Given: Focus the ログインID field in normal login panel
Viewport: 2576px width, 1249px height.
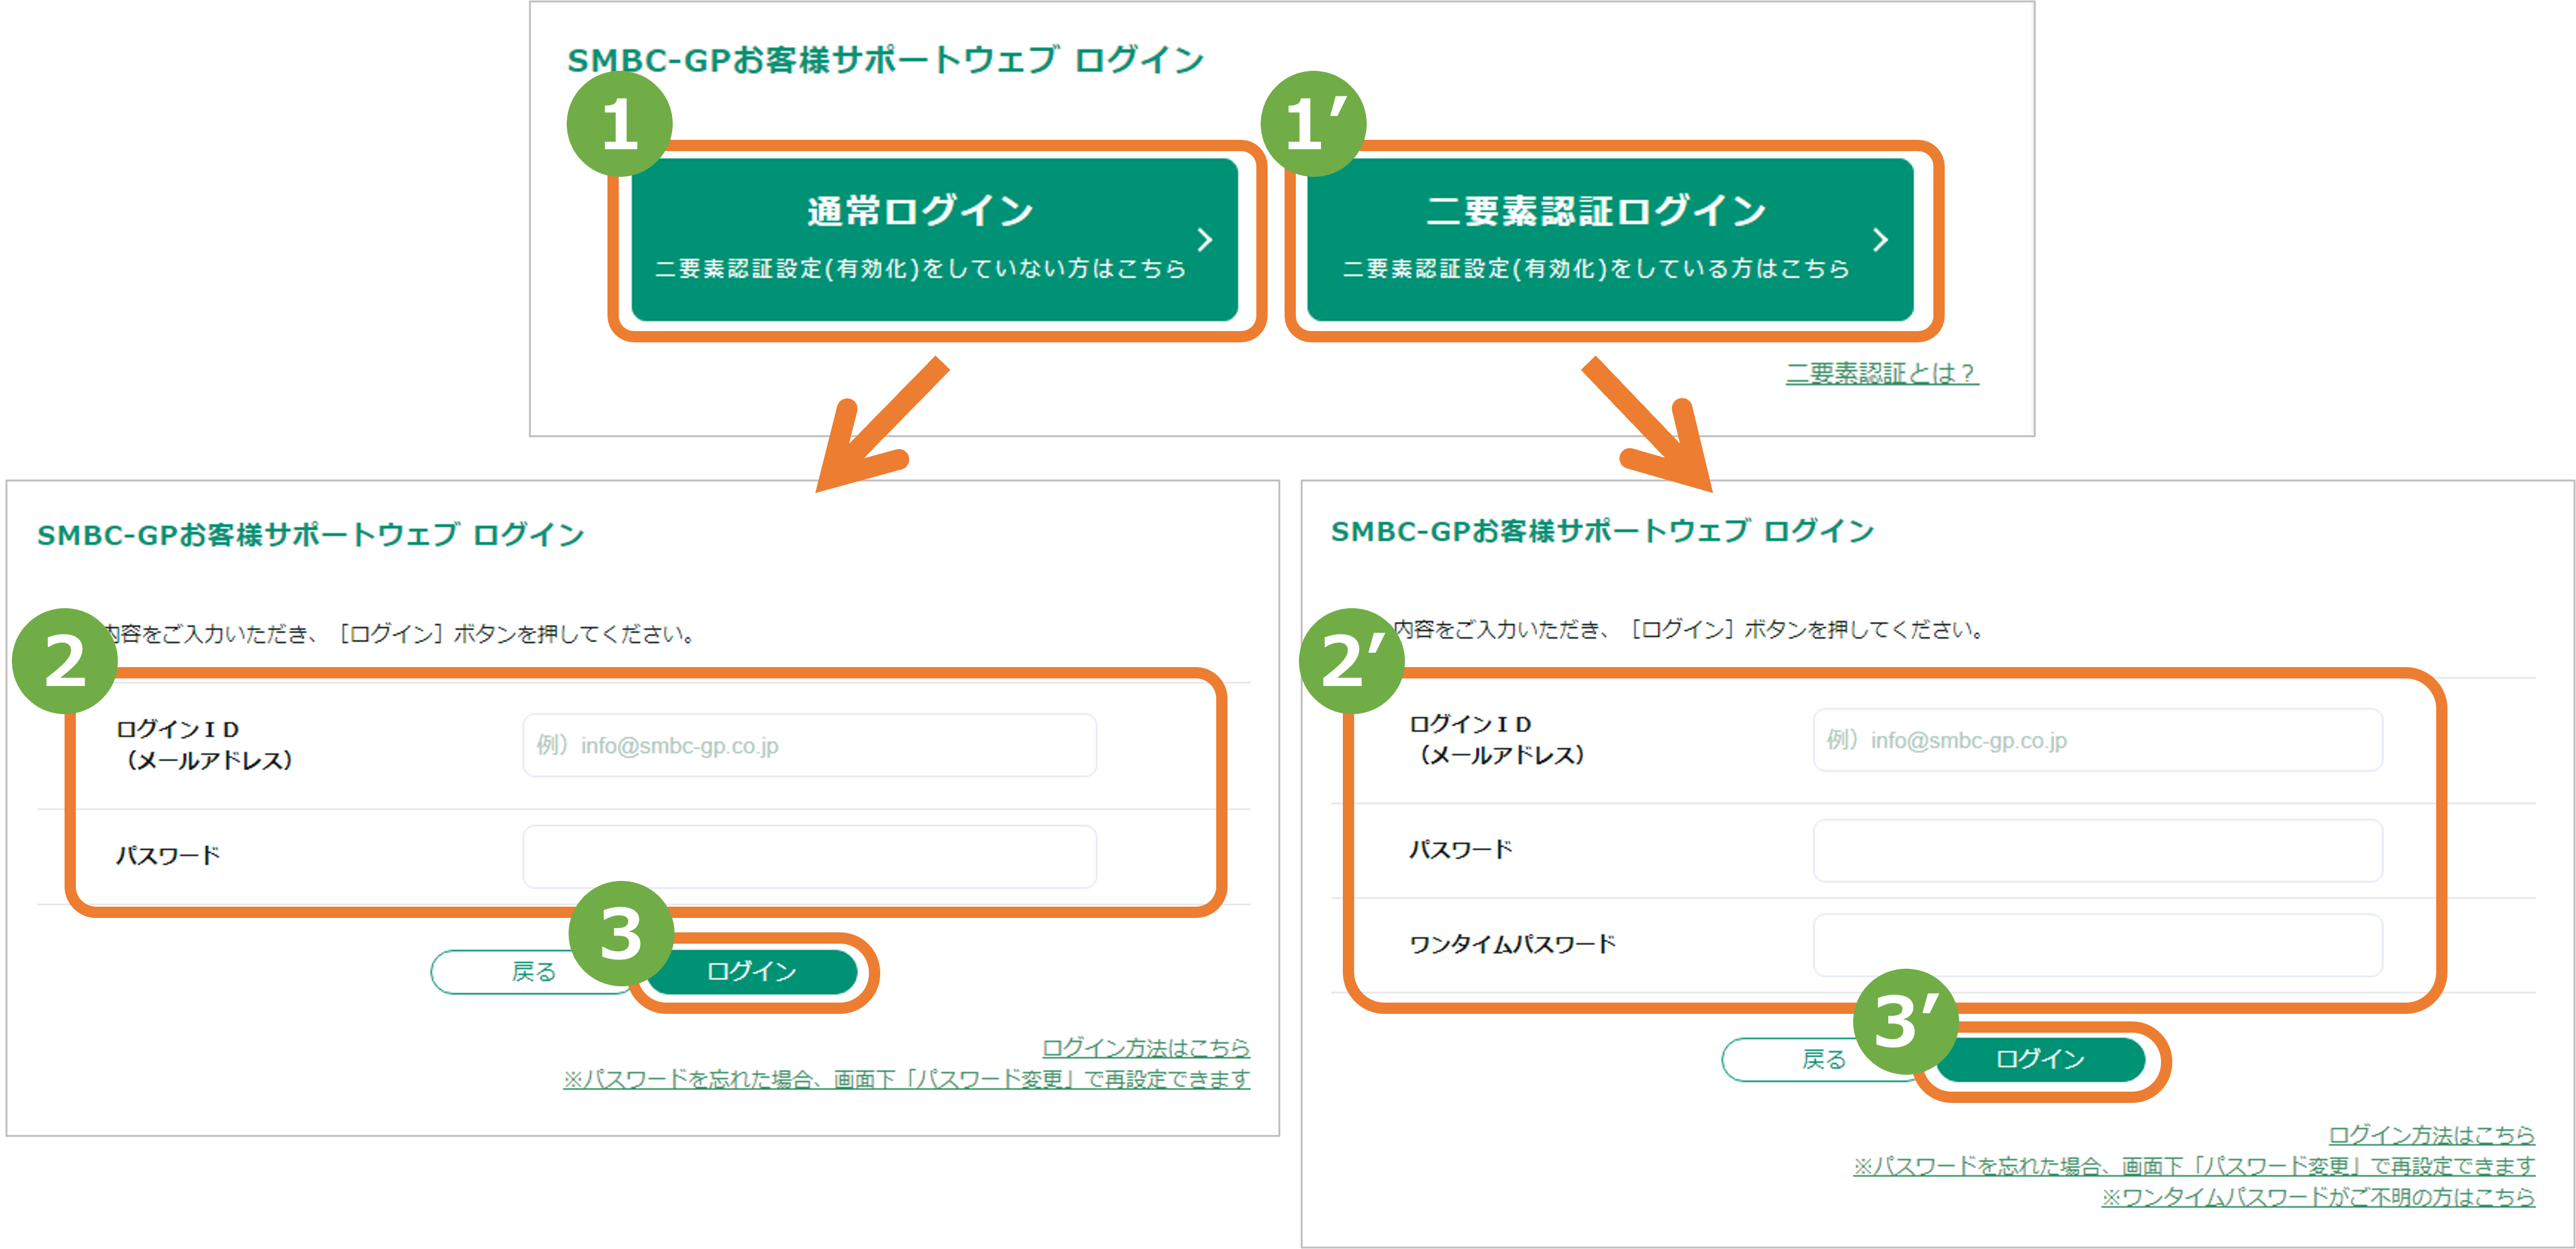Looking at the screenshot, I should pyautogui.click(x=809, y=745).
